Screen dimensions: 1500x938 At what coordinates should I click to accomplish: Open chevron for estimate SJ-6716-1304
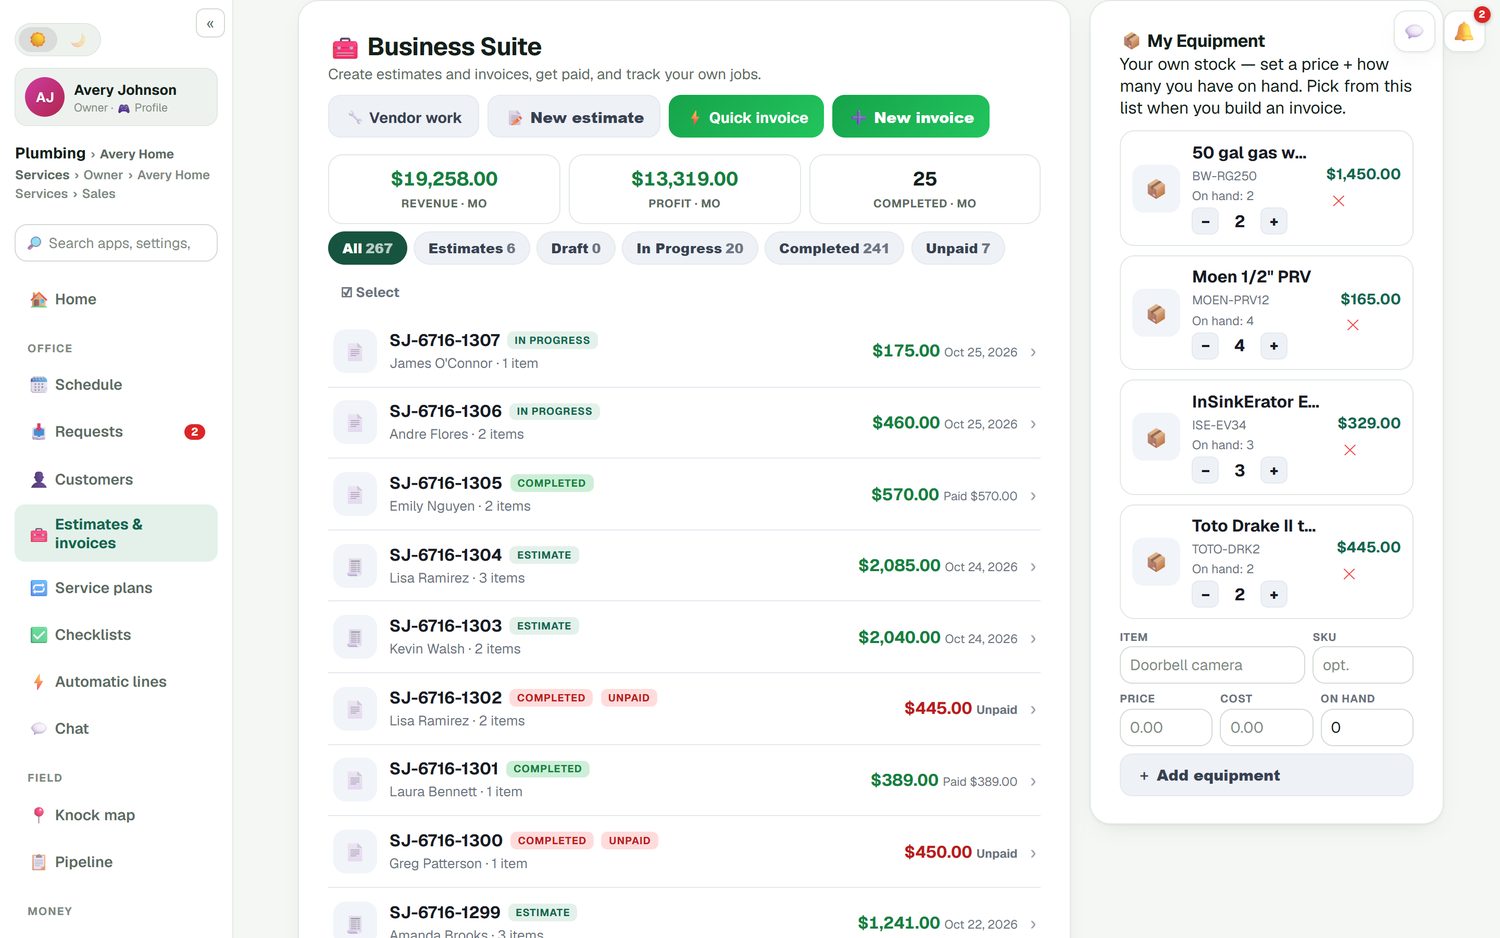tap(1033, 567)
